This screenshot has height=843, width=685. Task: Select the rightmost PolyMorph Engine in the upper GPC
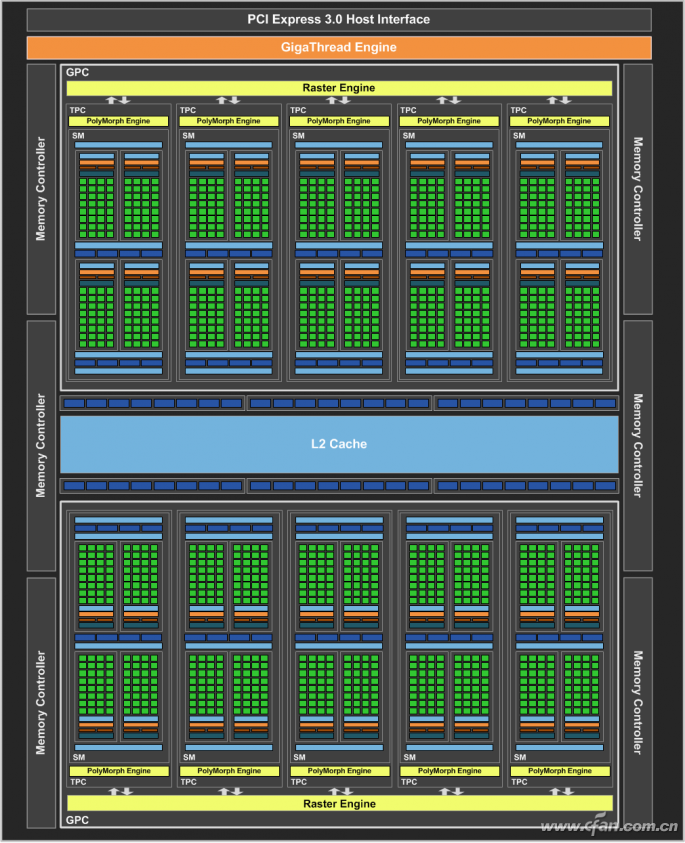(x=559, y=121)
